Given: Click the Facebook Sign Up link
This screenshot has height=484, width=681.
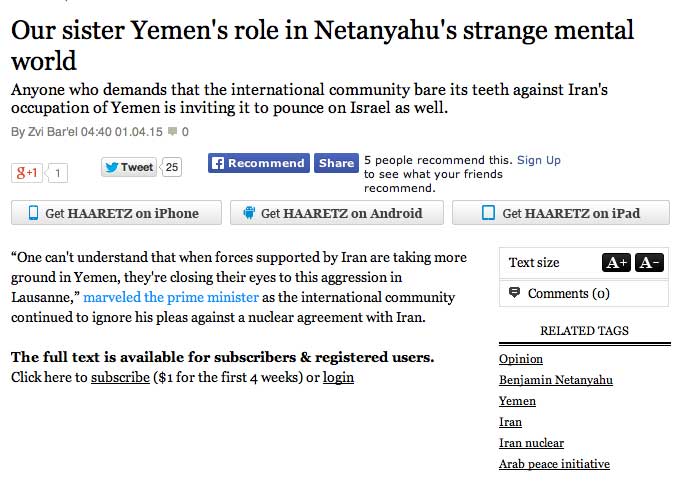Looking at the screenshot, I should pos(538,160).
